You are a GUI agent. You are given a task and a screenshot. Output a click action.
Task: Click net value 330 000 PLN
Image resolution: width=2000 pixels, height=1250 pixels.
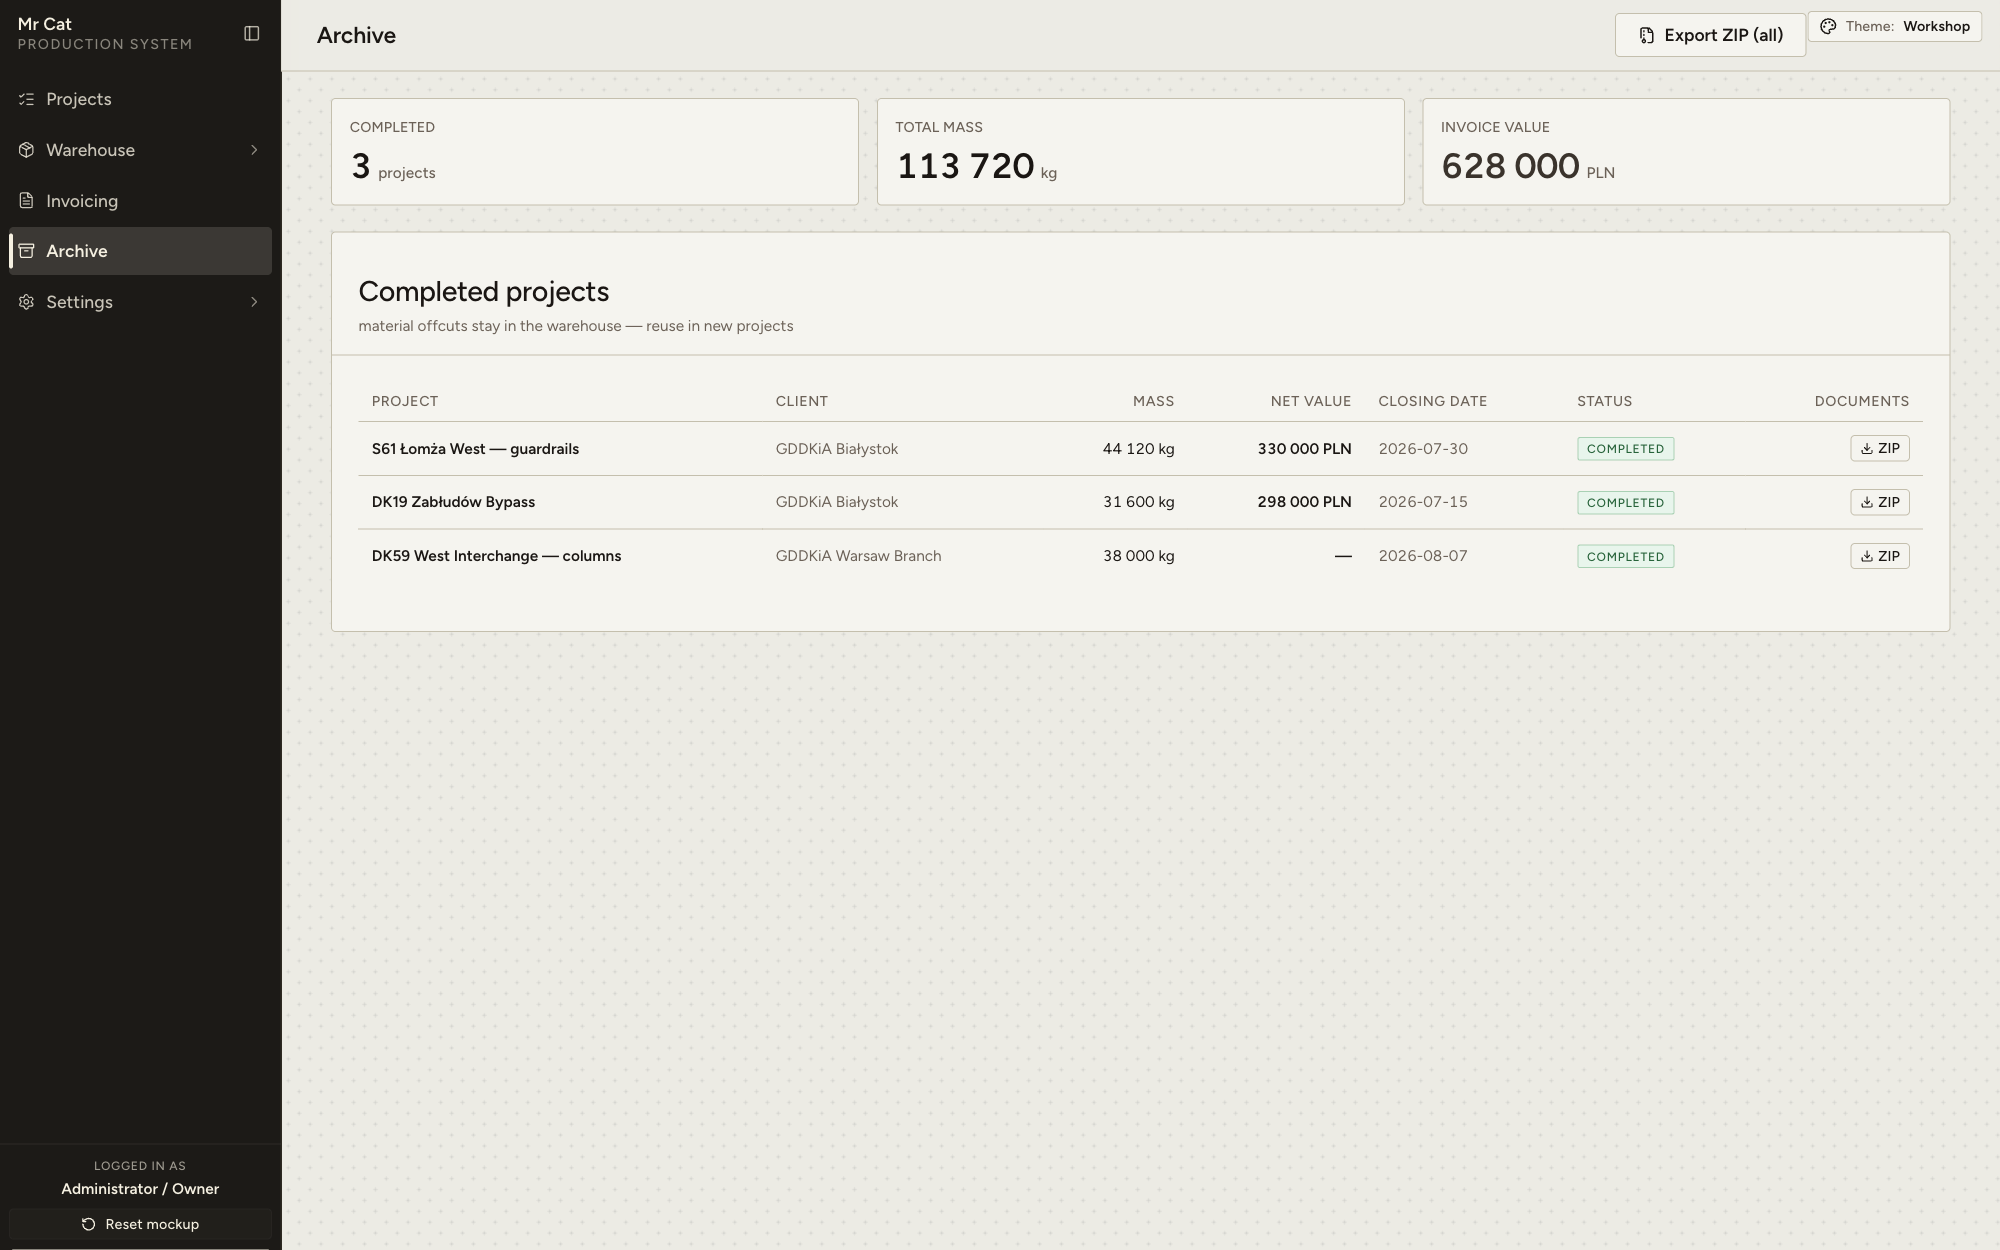1304,449
